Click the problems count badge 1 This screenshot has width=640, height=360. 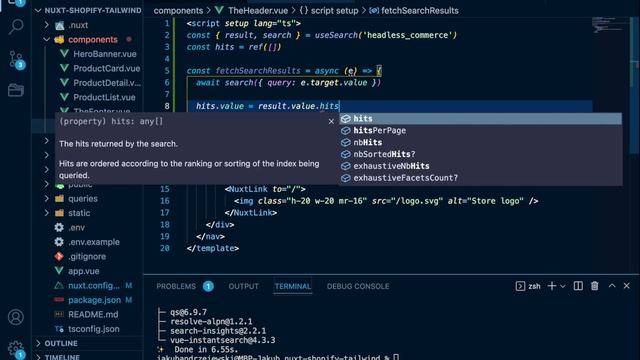tap(208, 287)
